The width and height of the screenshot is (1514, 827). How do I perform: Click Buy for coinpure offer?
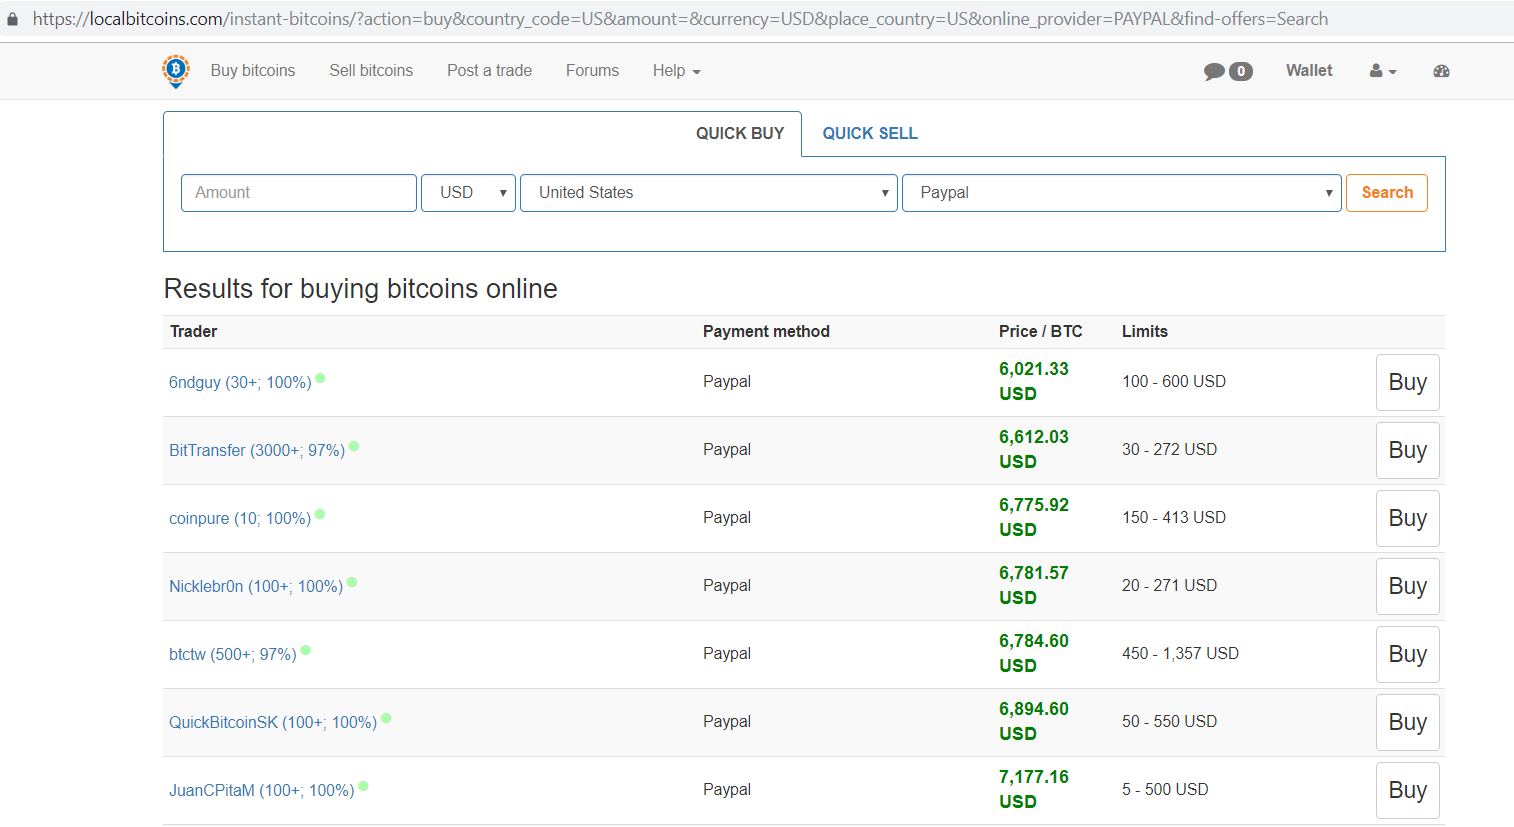point(1407,518)
